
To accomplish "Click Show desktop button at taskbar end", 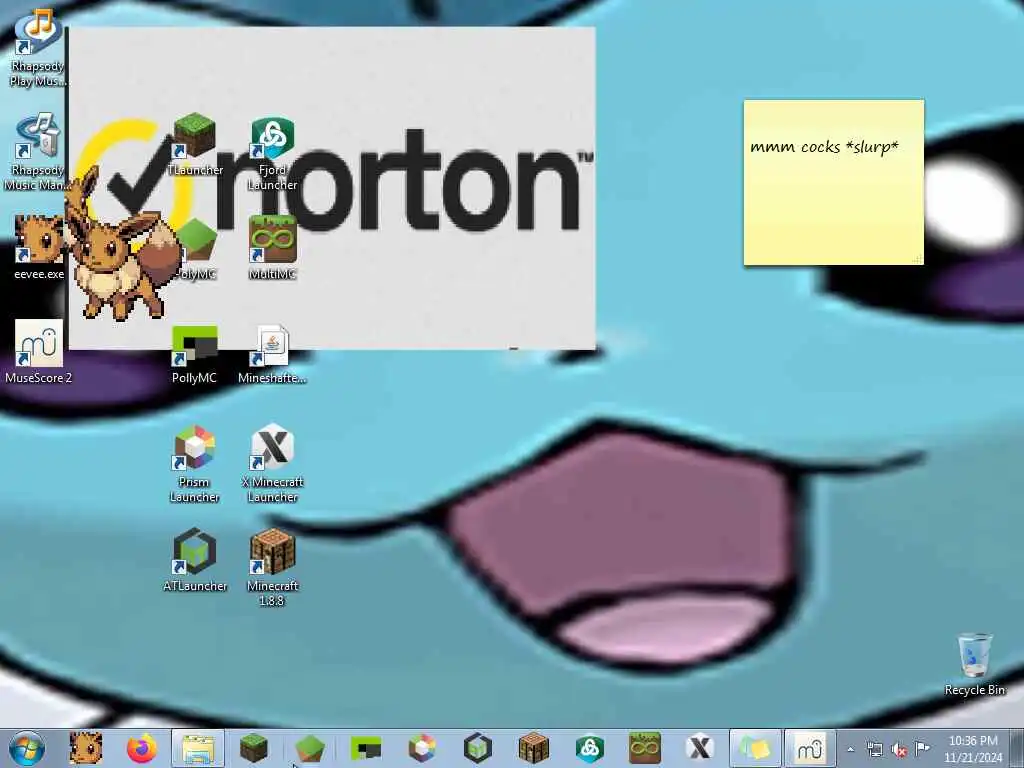I will 1017,748.
